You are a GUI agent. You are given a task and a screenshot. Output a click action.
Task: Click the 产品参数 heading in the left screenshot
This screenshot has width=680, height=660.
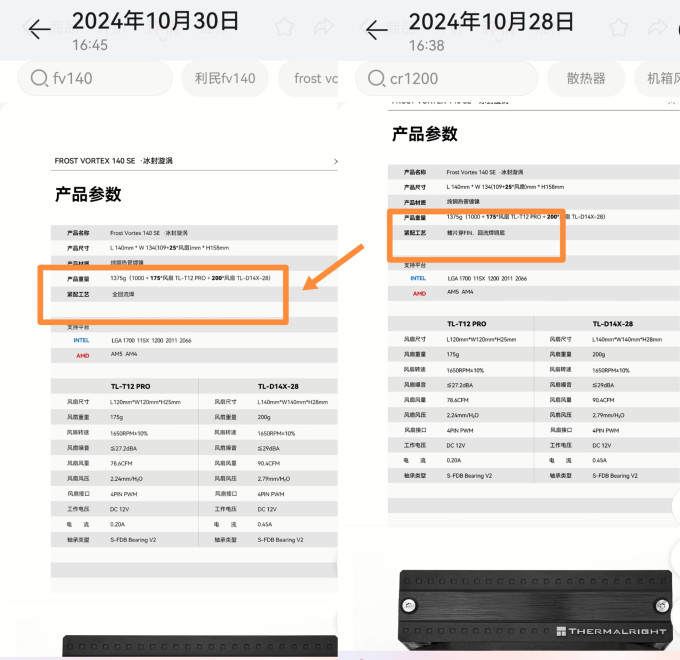point(88,194)
